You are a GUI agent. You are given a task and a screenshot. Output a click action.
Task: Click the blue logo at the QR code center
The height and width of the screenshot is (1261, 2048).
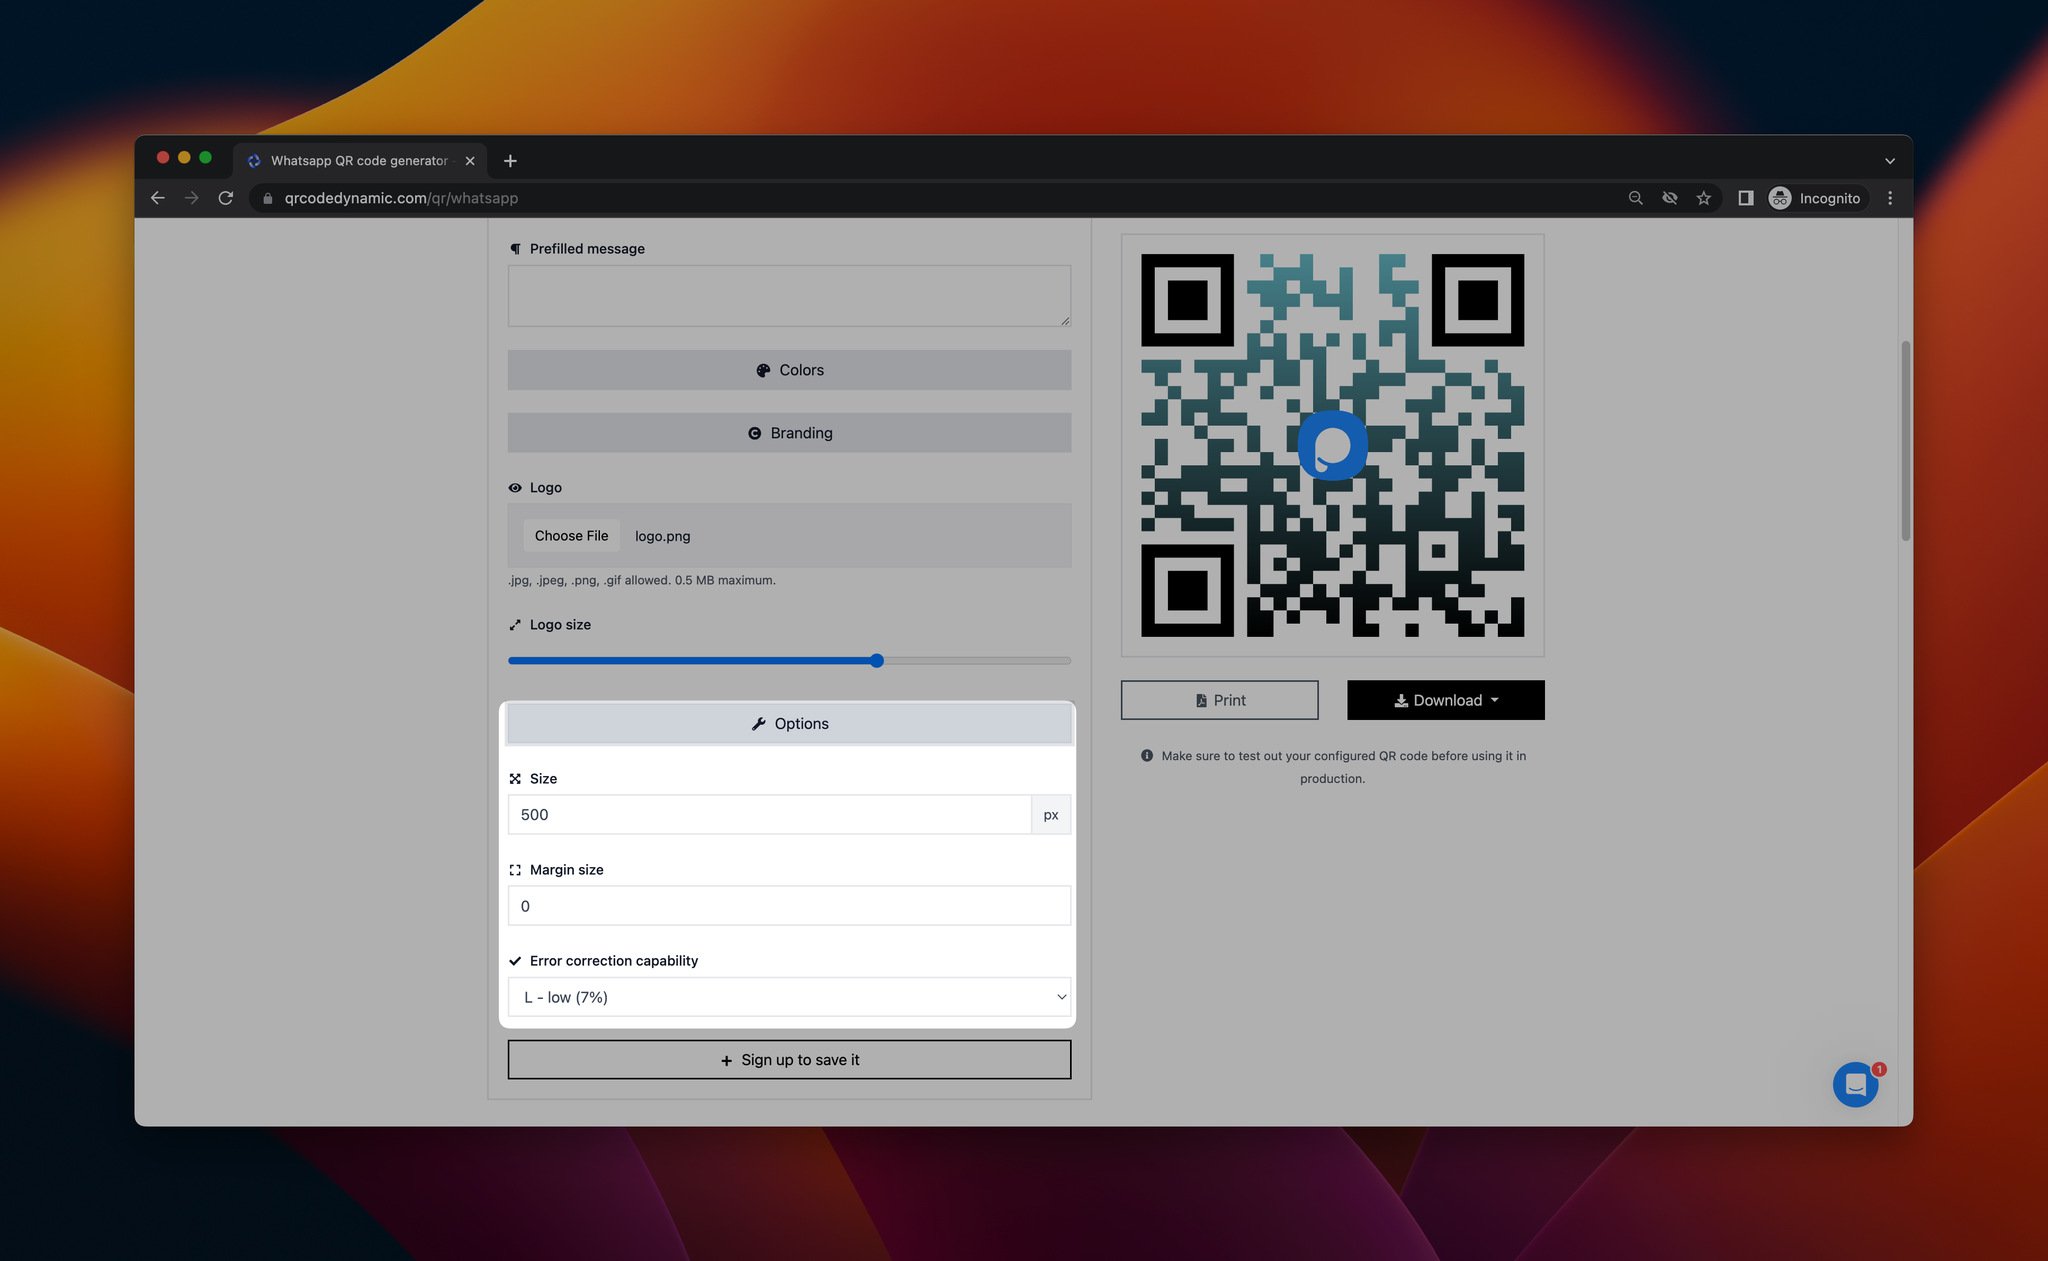pos(1332,445)
